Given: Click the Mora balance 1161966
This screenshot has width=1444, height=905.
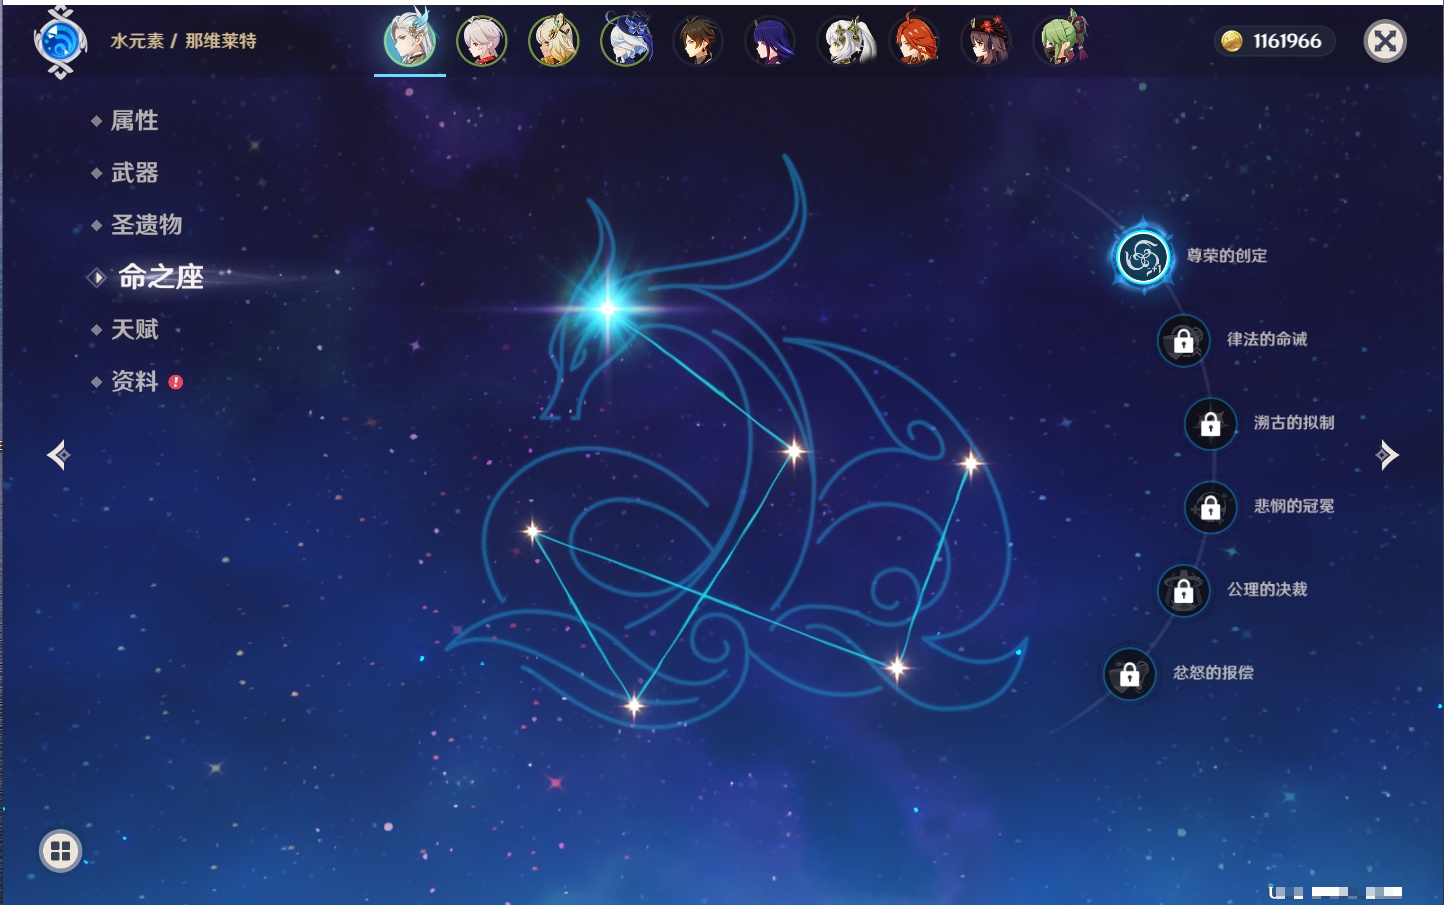Looking at the screenshot, I should coord(1287,41).
